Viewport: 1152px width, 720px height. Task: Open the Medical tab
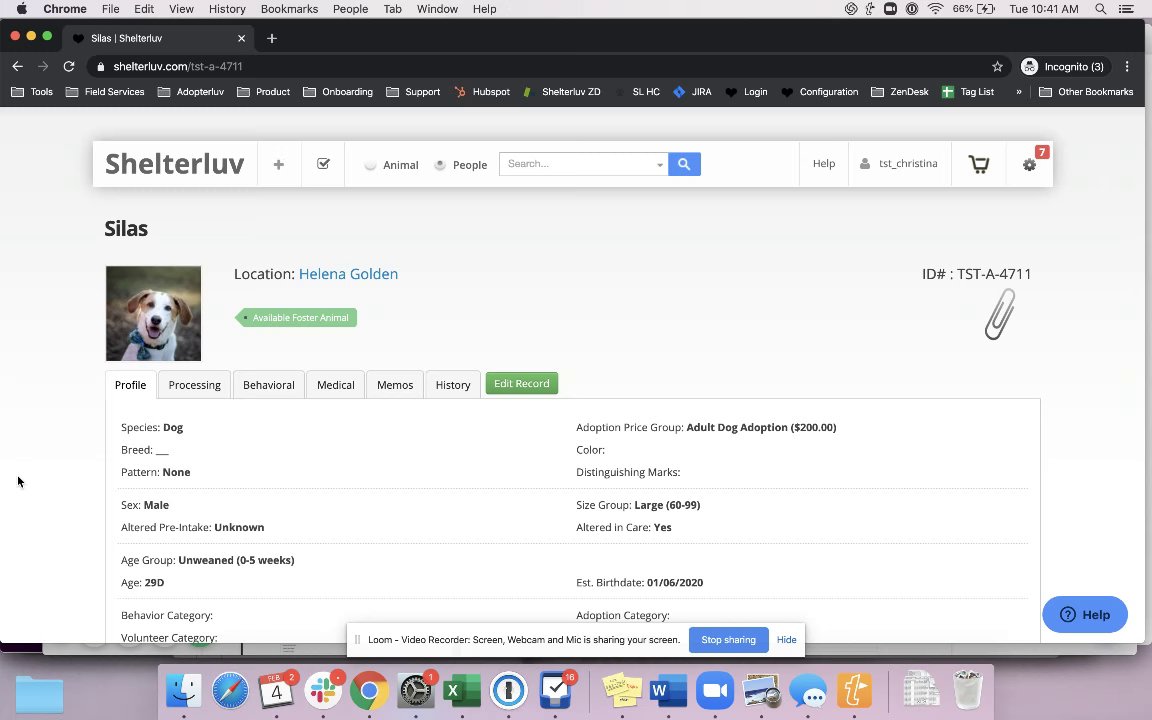click(x=336, y=385)
